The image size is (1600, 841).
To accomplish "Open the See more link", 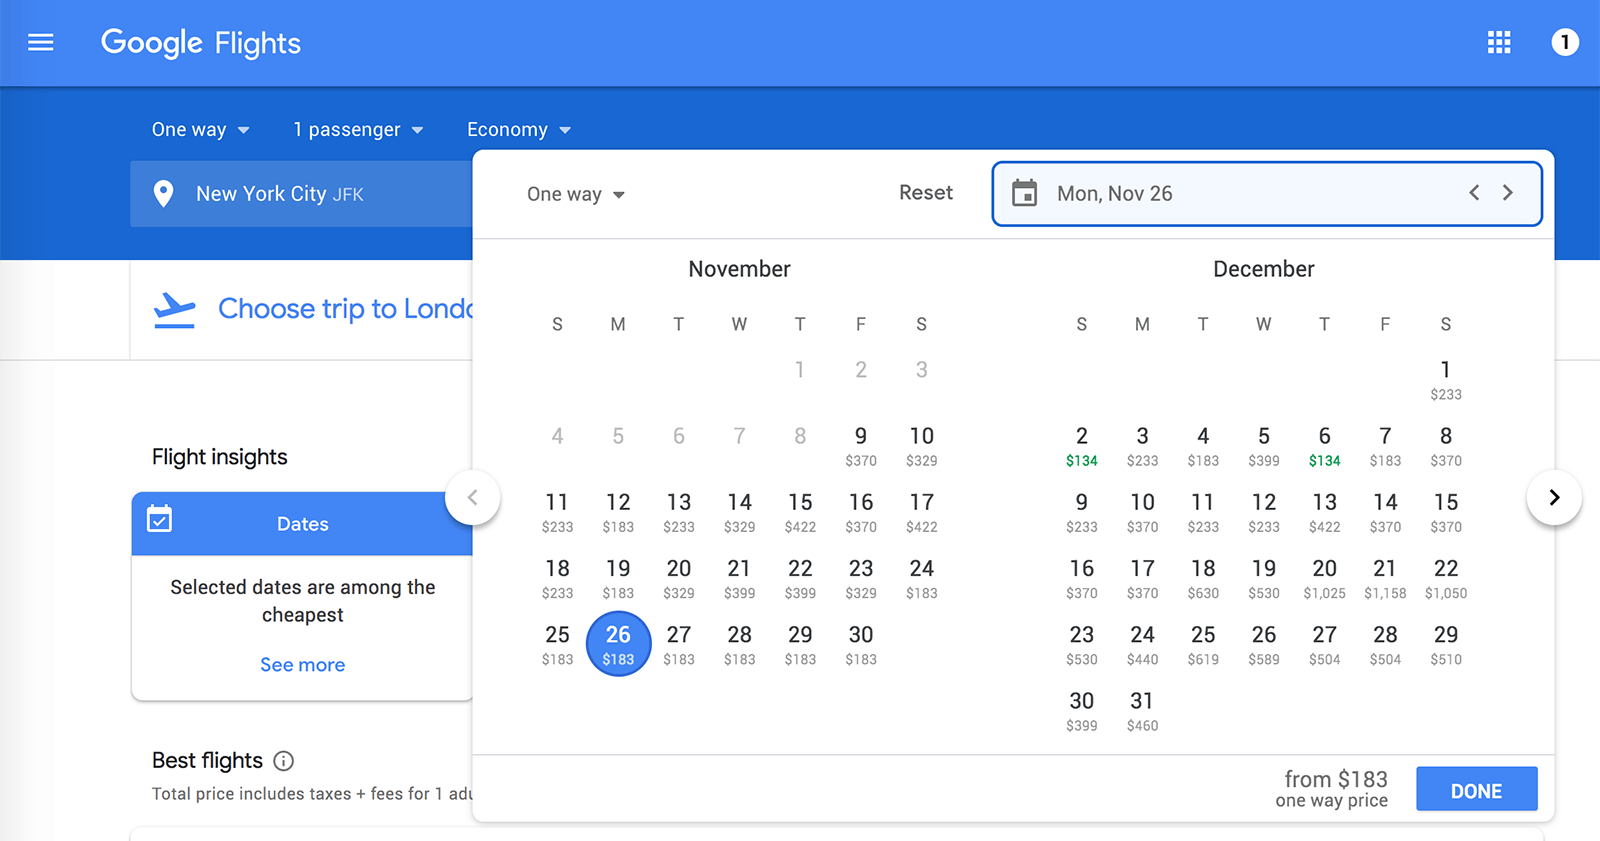I will click(303, 665).
